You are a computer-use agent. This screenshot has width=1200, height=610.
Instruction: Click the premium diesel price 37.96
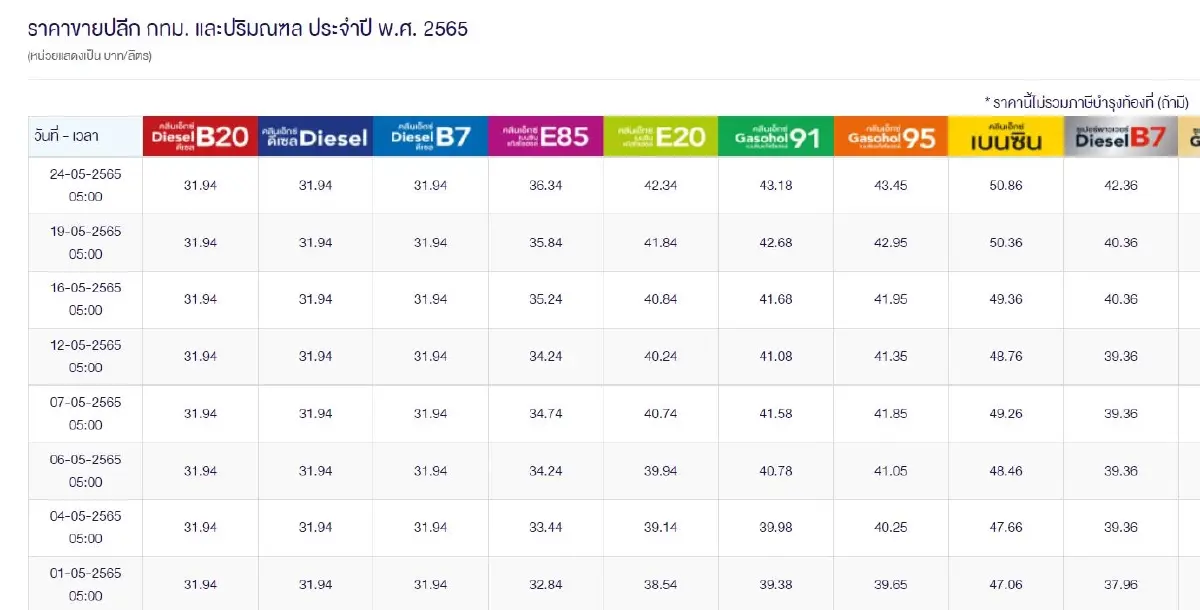1121,585
